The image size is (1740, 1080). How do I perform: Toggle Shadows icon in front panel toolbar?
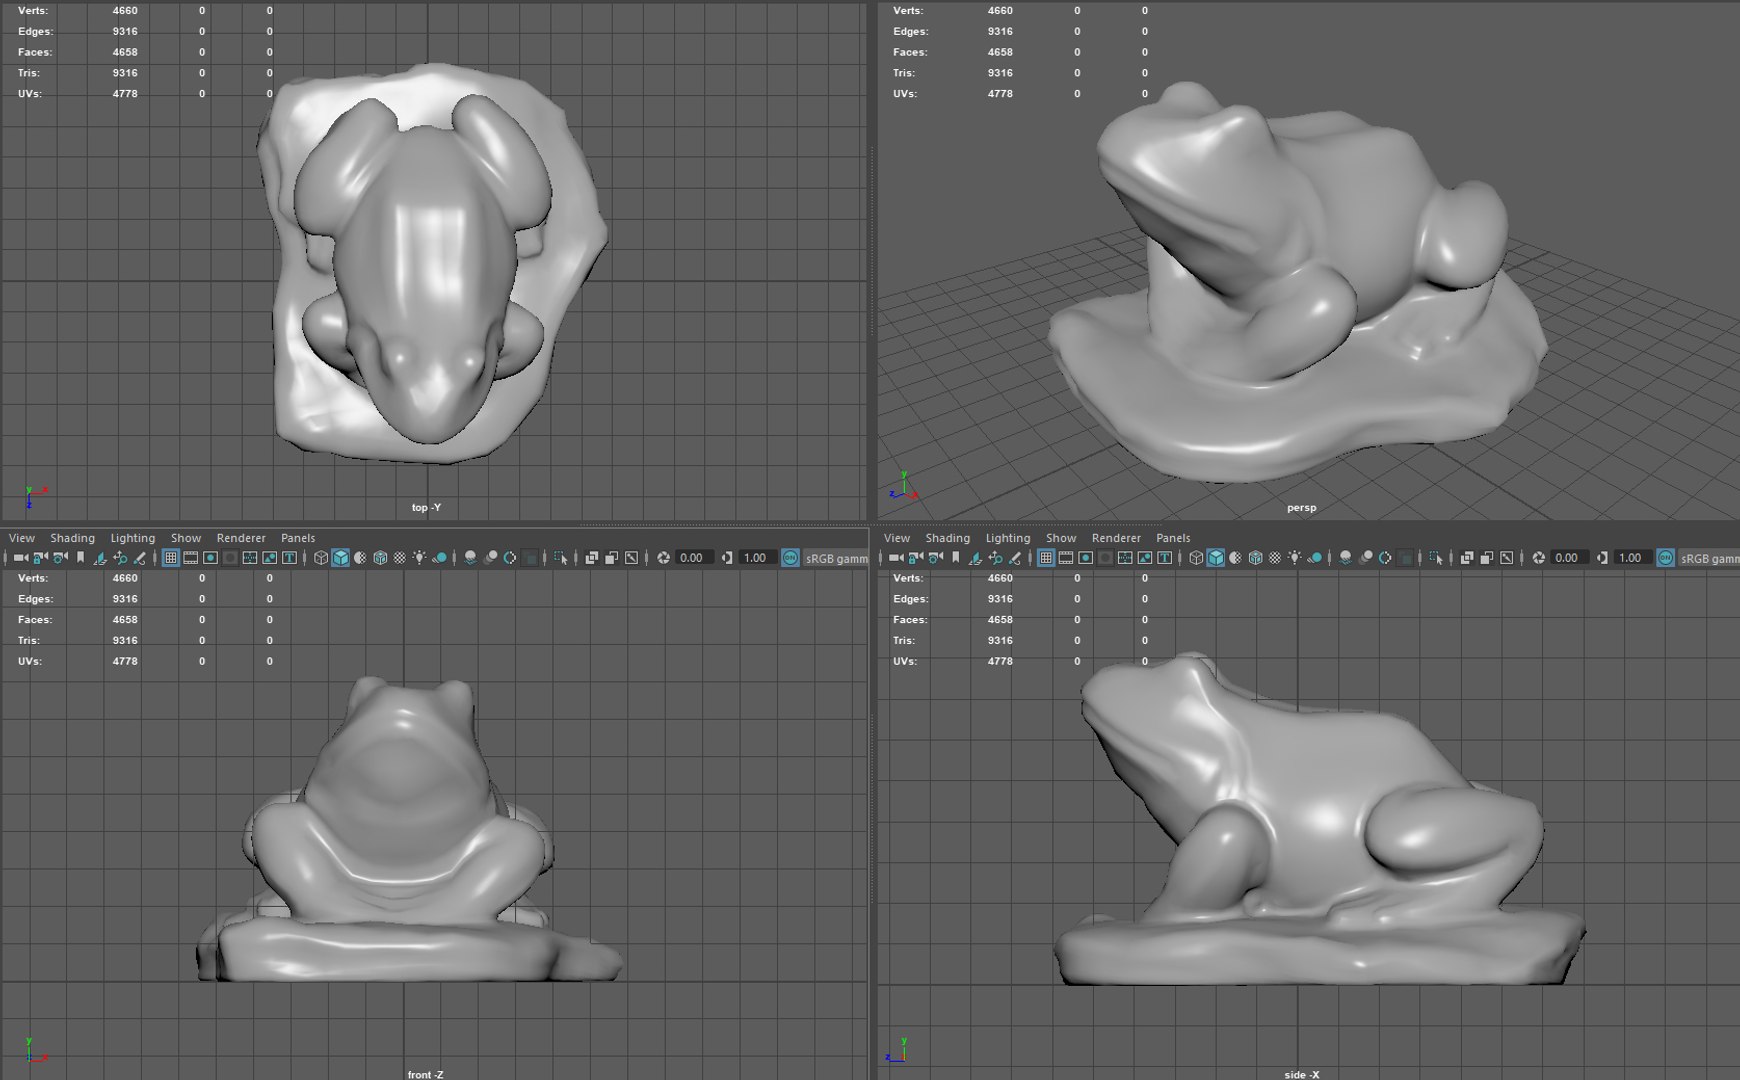pyautogui.click(x=440, y=558)
